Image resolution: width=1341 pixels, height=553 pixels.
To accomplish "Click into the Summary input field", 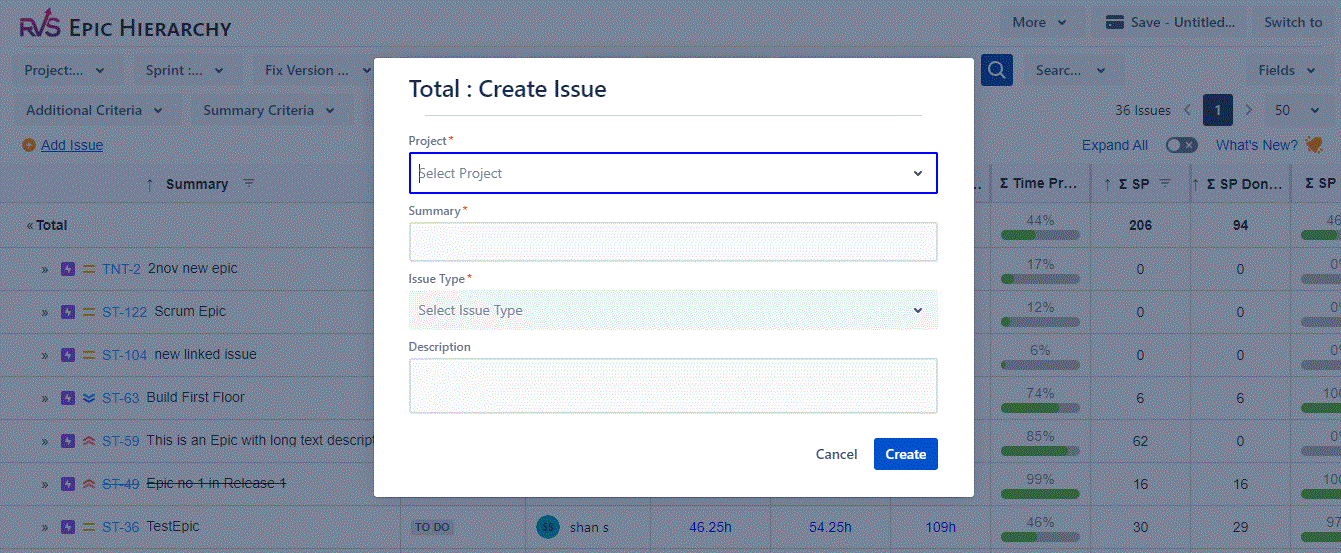I will coord(673,242).
